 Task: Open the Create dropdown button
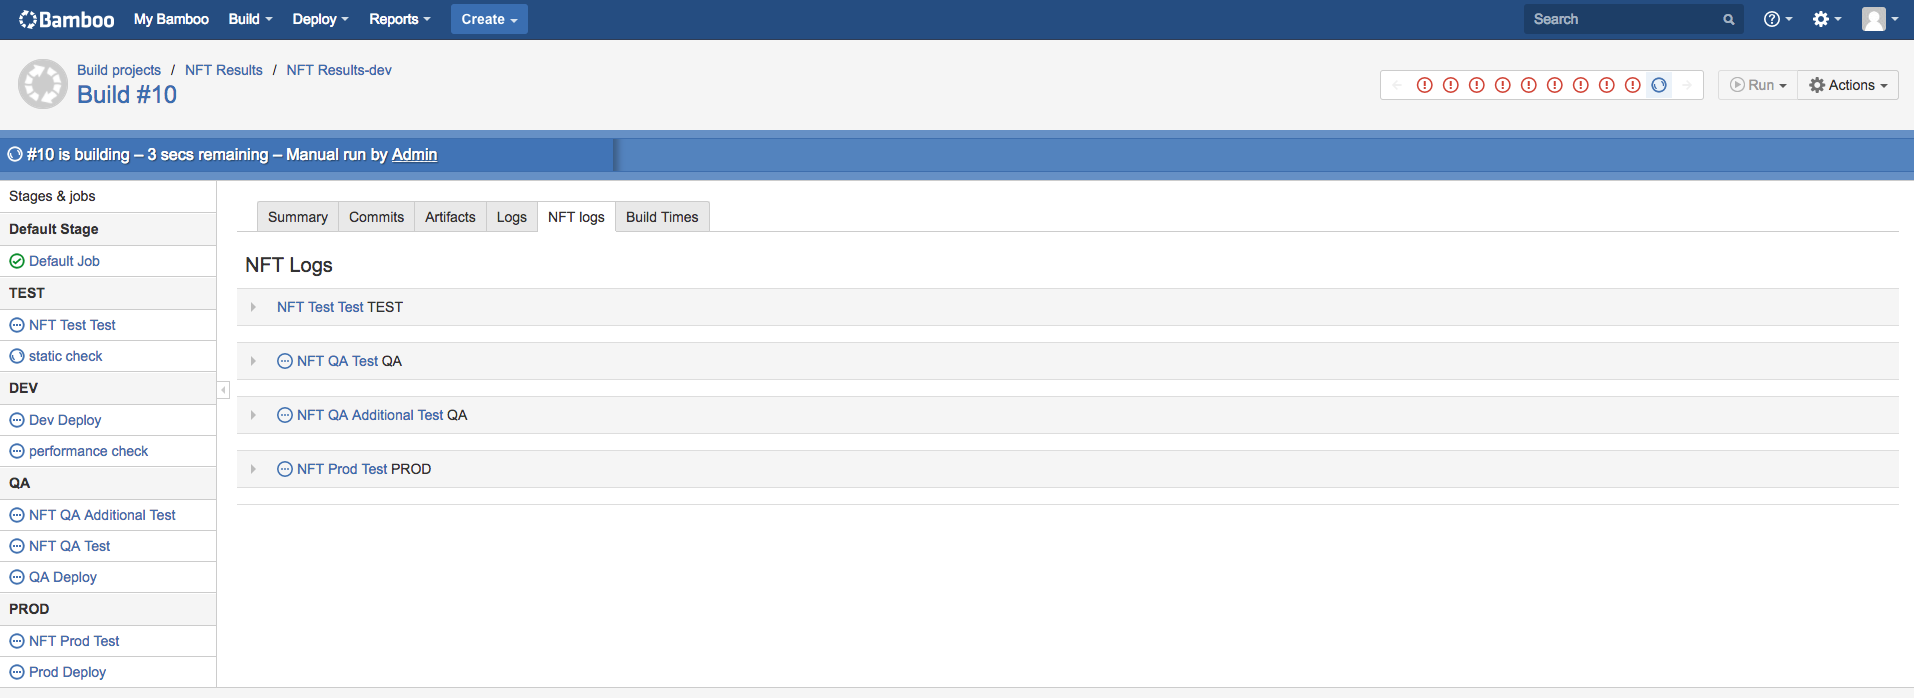489,19
